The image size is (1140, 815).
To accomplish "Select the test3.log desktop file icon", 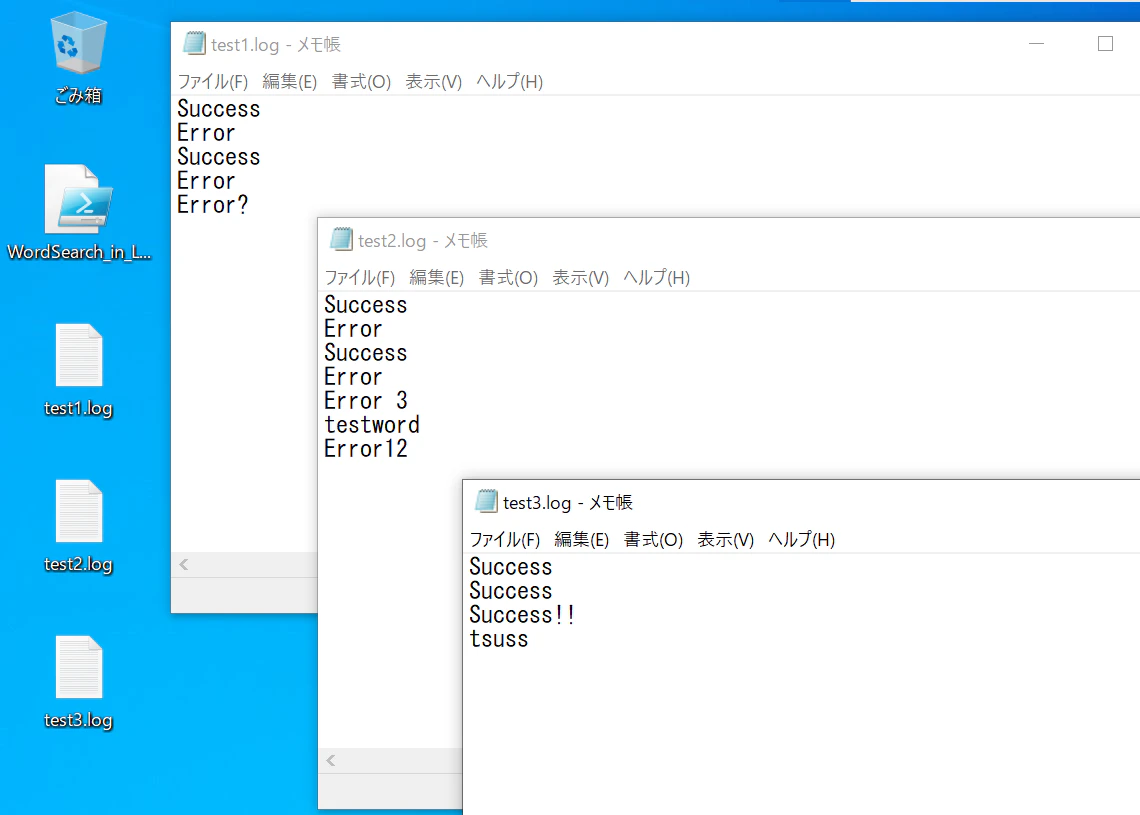I will click(x=79, y=682).
